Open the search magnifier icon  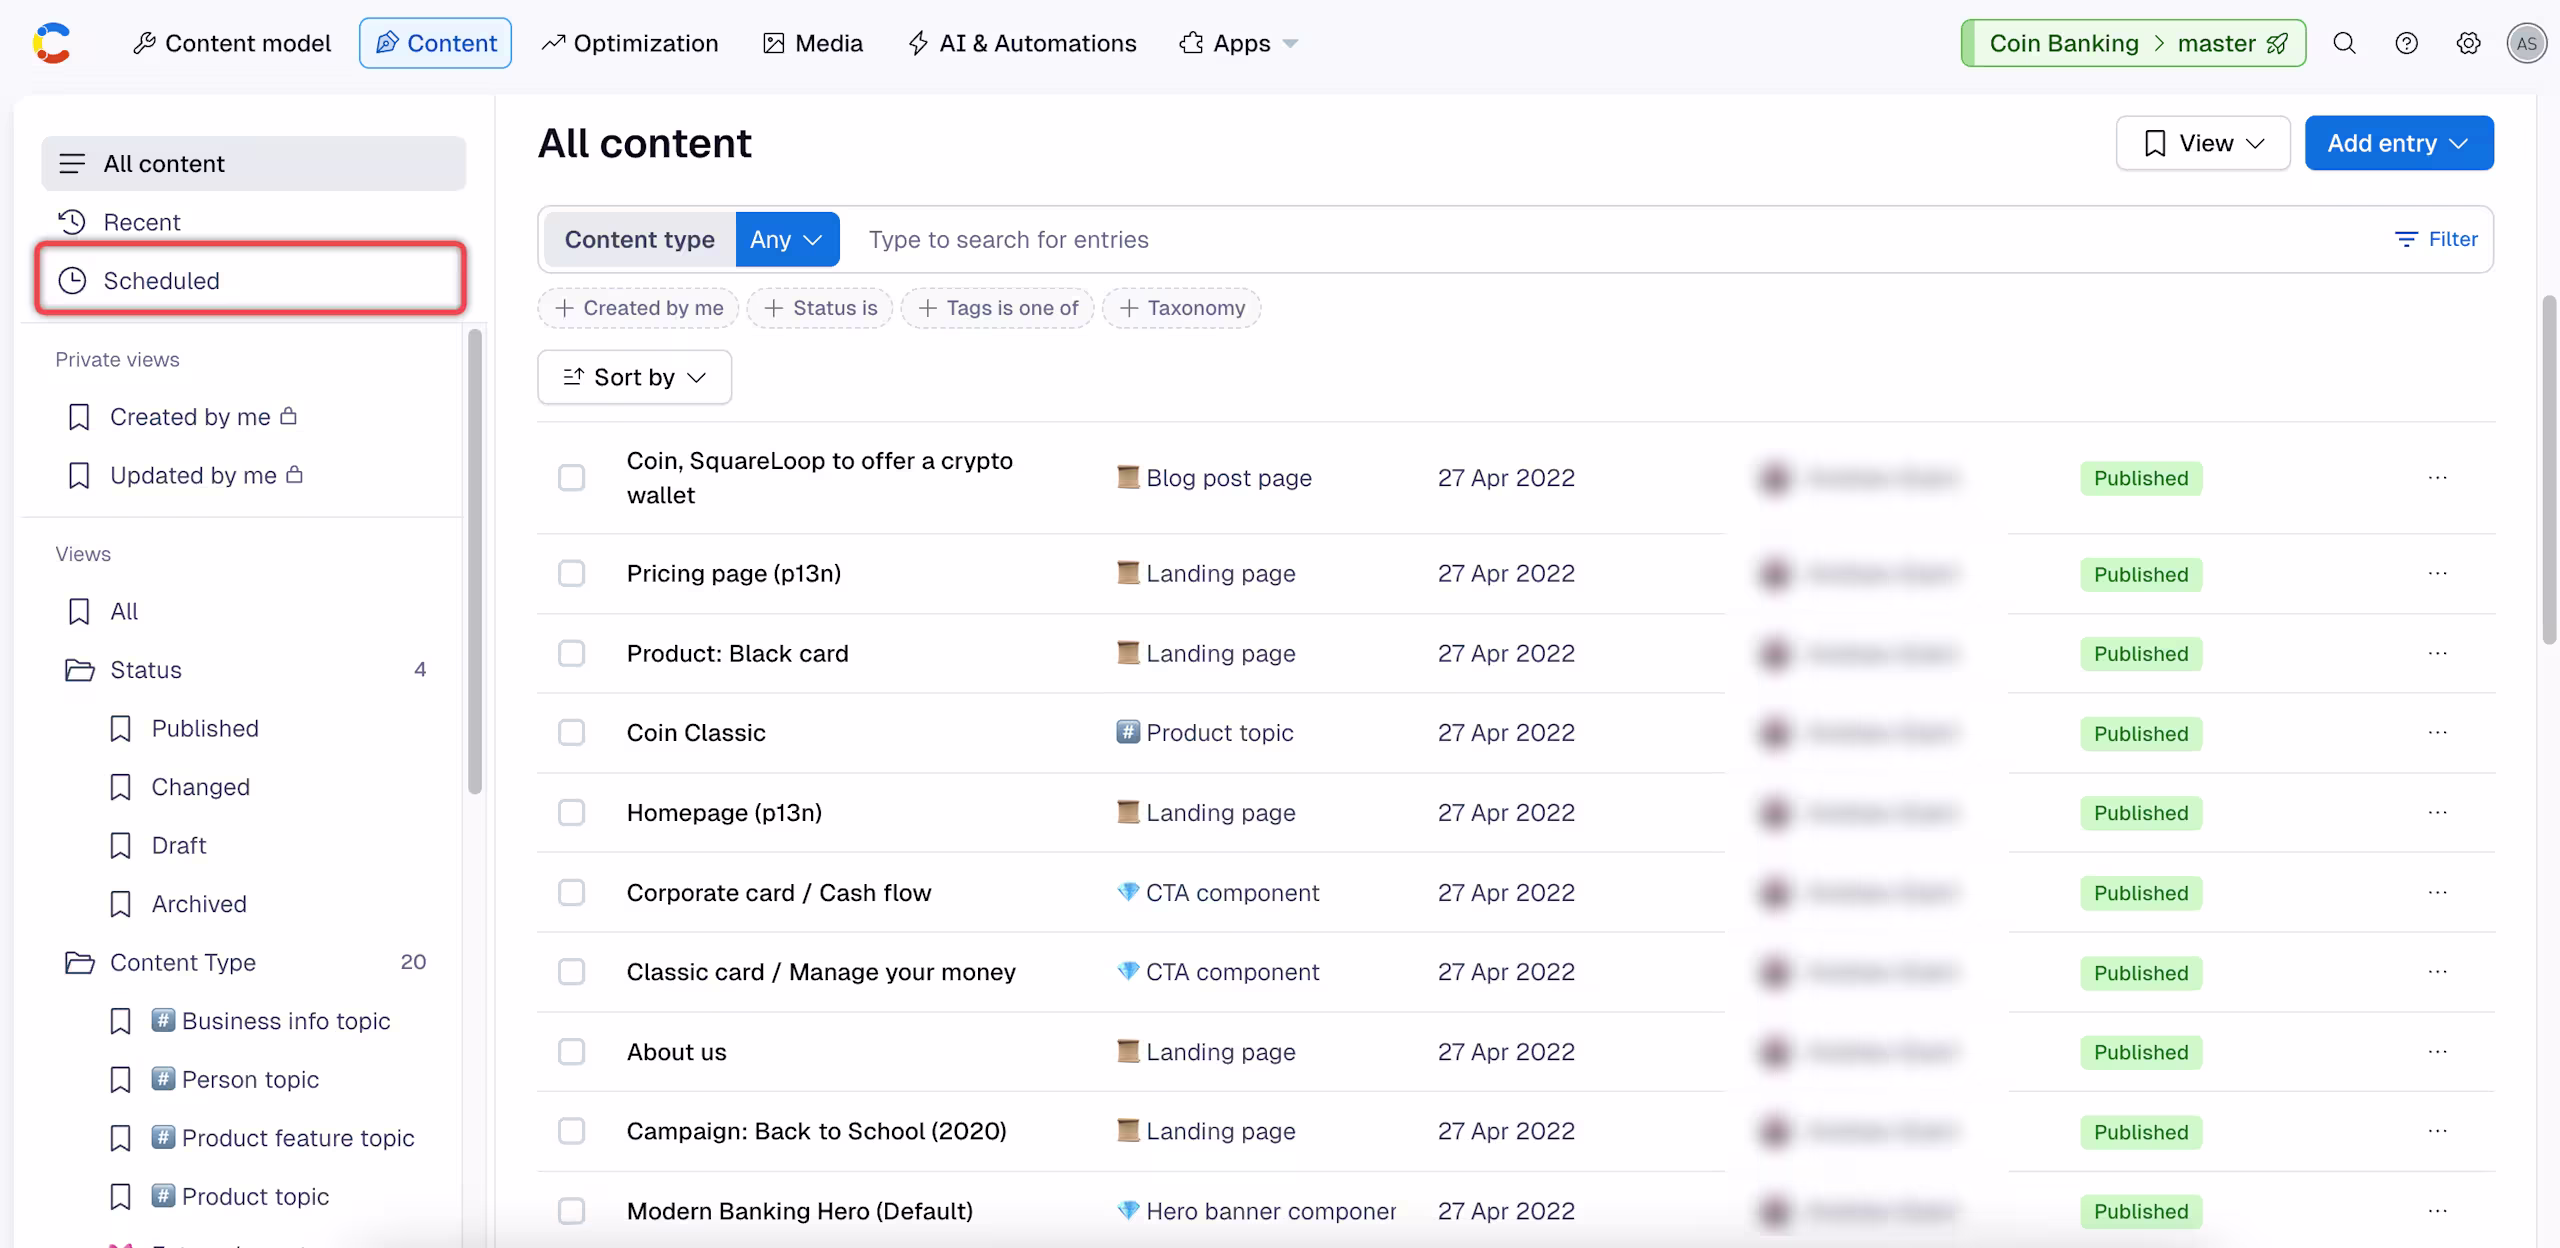[x=2344, y=43]
